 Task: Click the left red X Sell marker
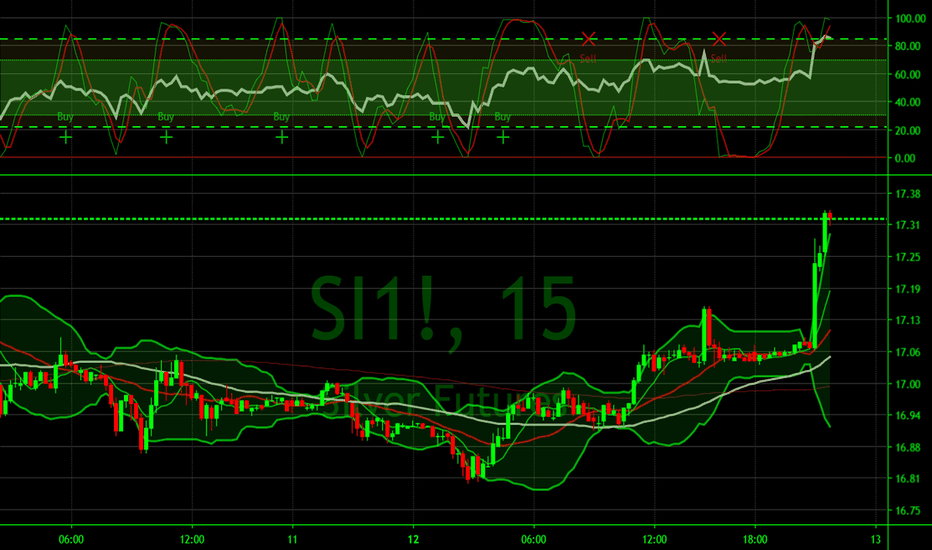pos(588,39)
